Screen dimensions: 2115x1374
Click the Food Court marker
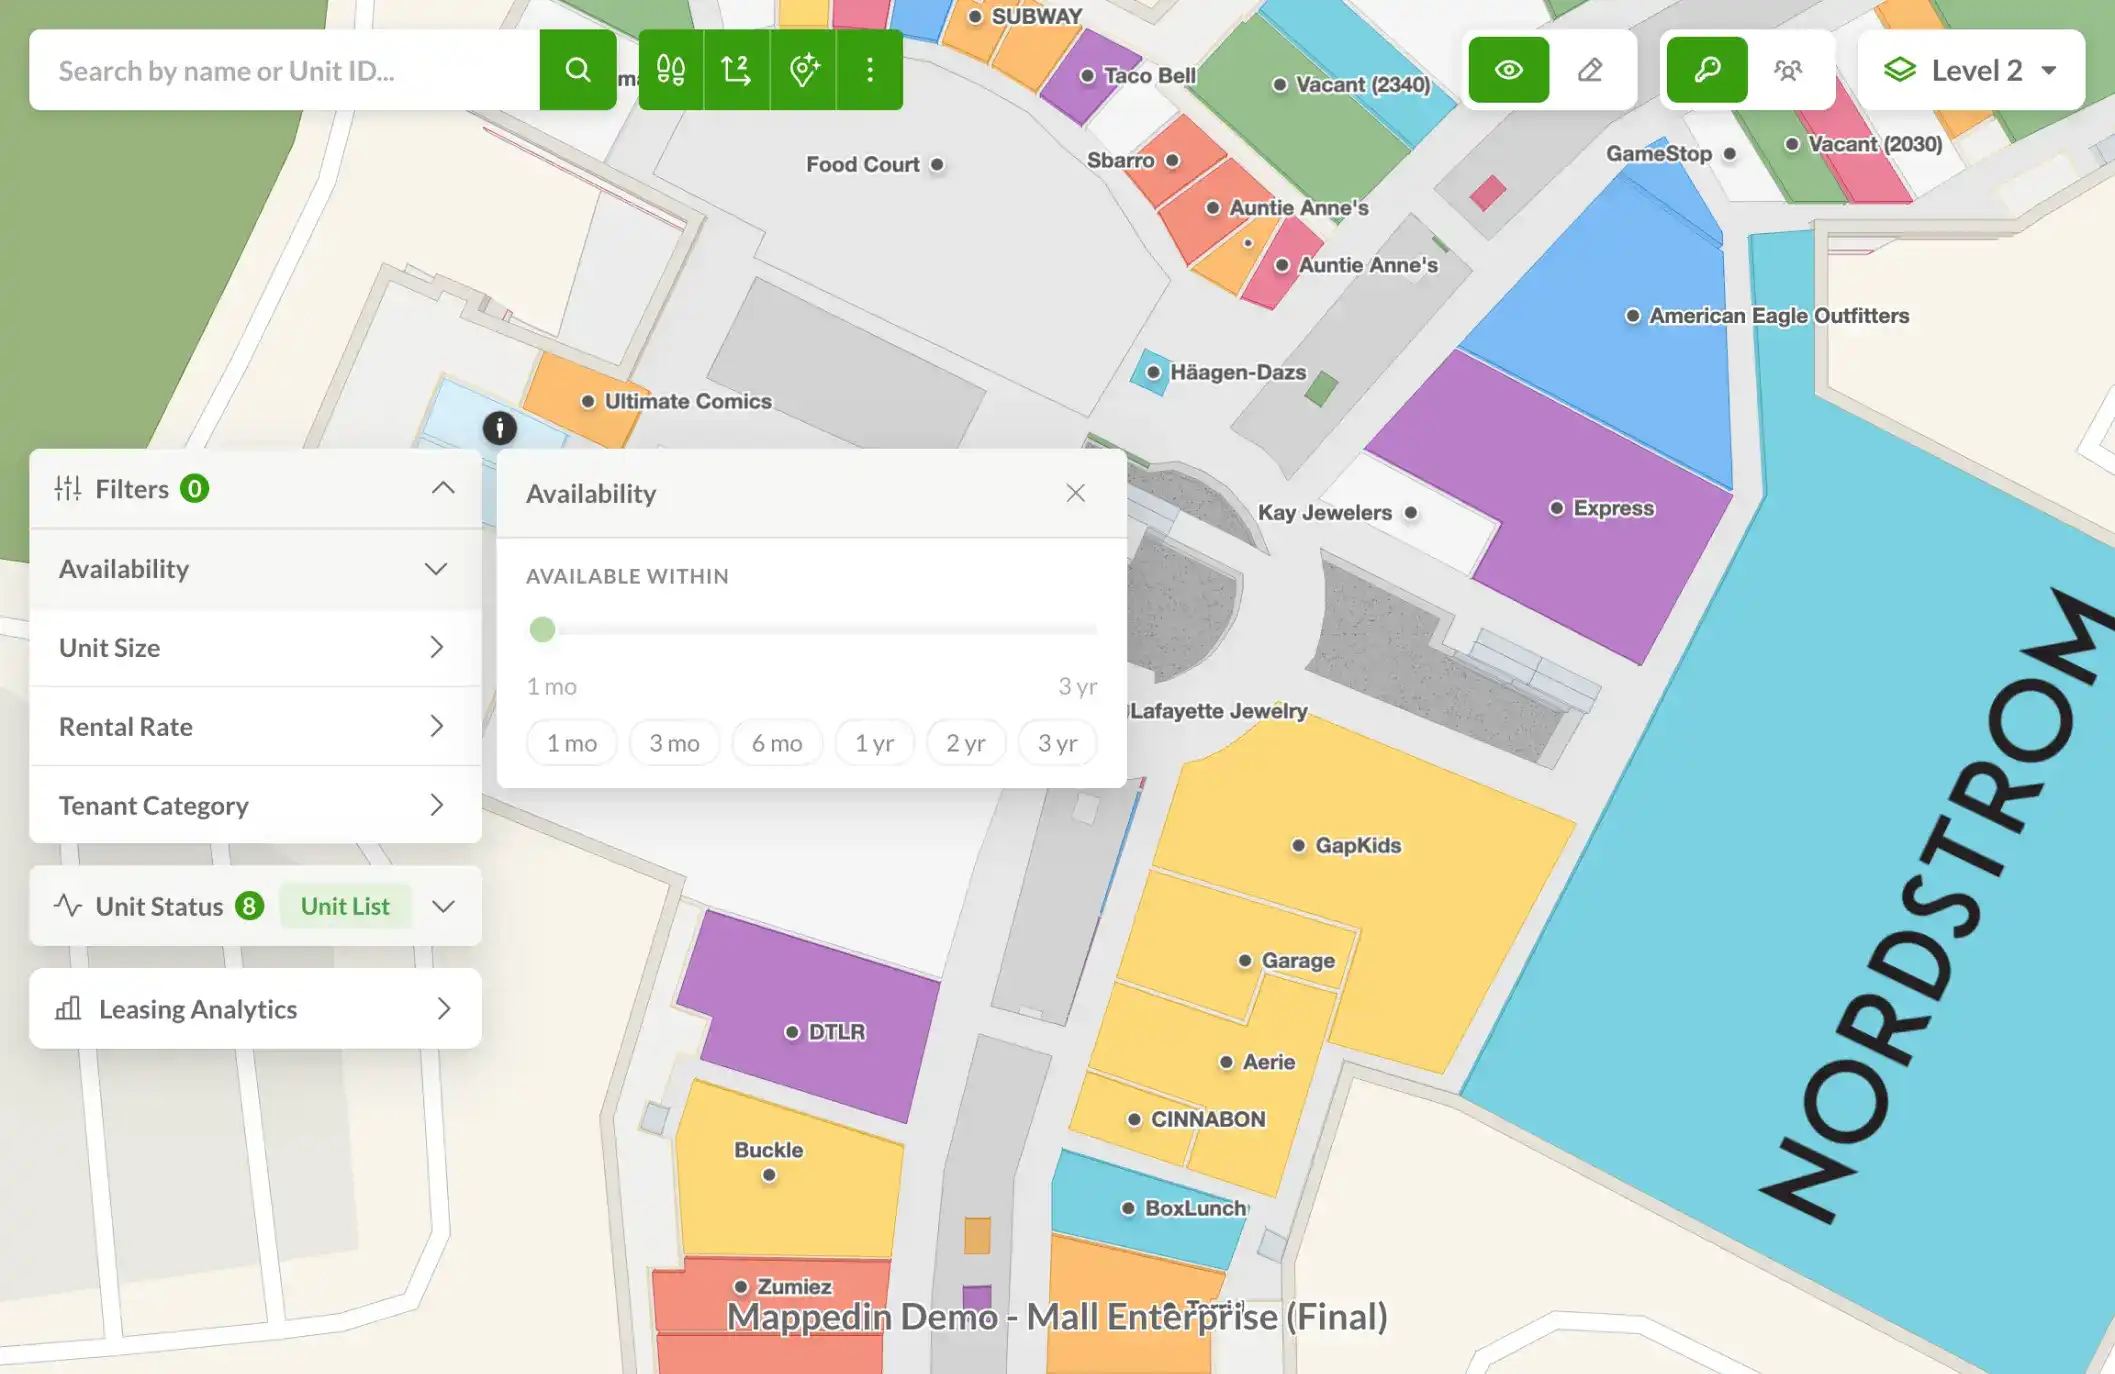click(937, 165)
